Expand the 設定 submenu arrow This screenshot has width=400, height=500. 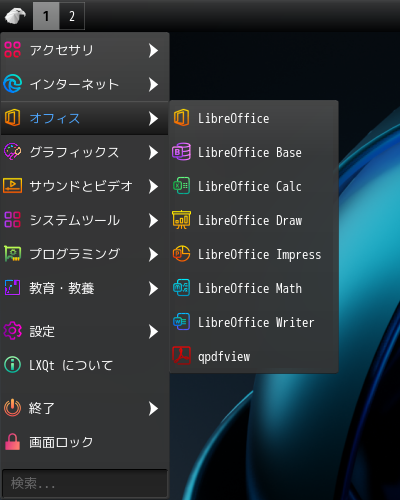point(153,332)
